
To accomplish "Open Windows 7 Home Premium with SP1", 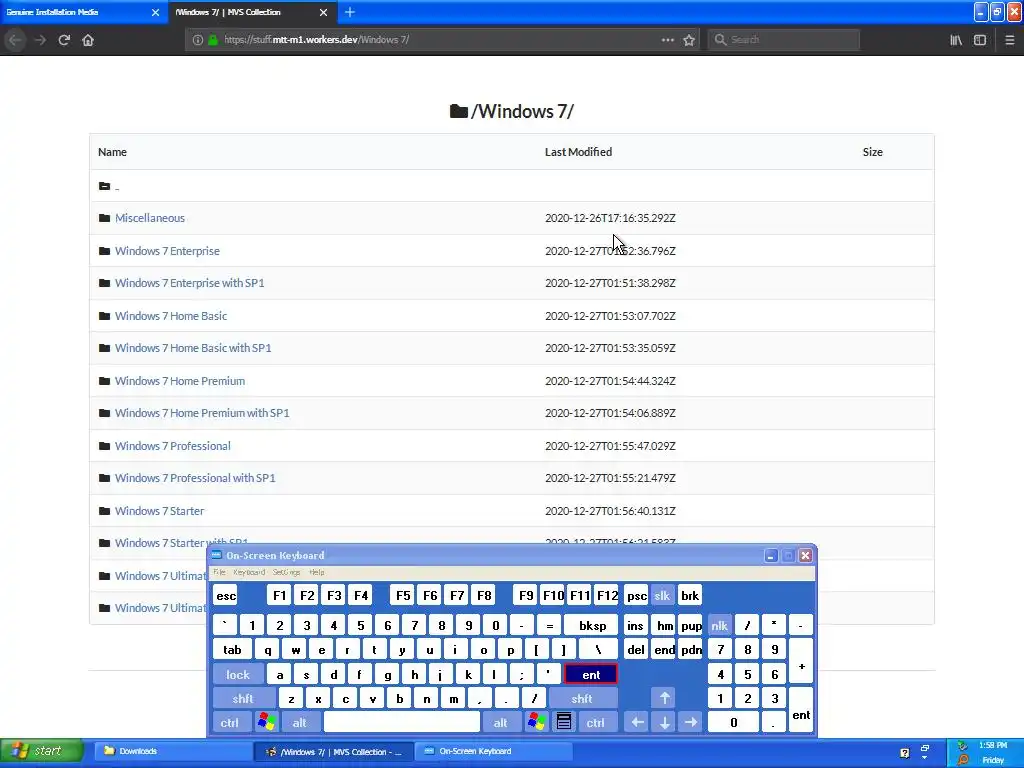I will 202,413.
